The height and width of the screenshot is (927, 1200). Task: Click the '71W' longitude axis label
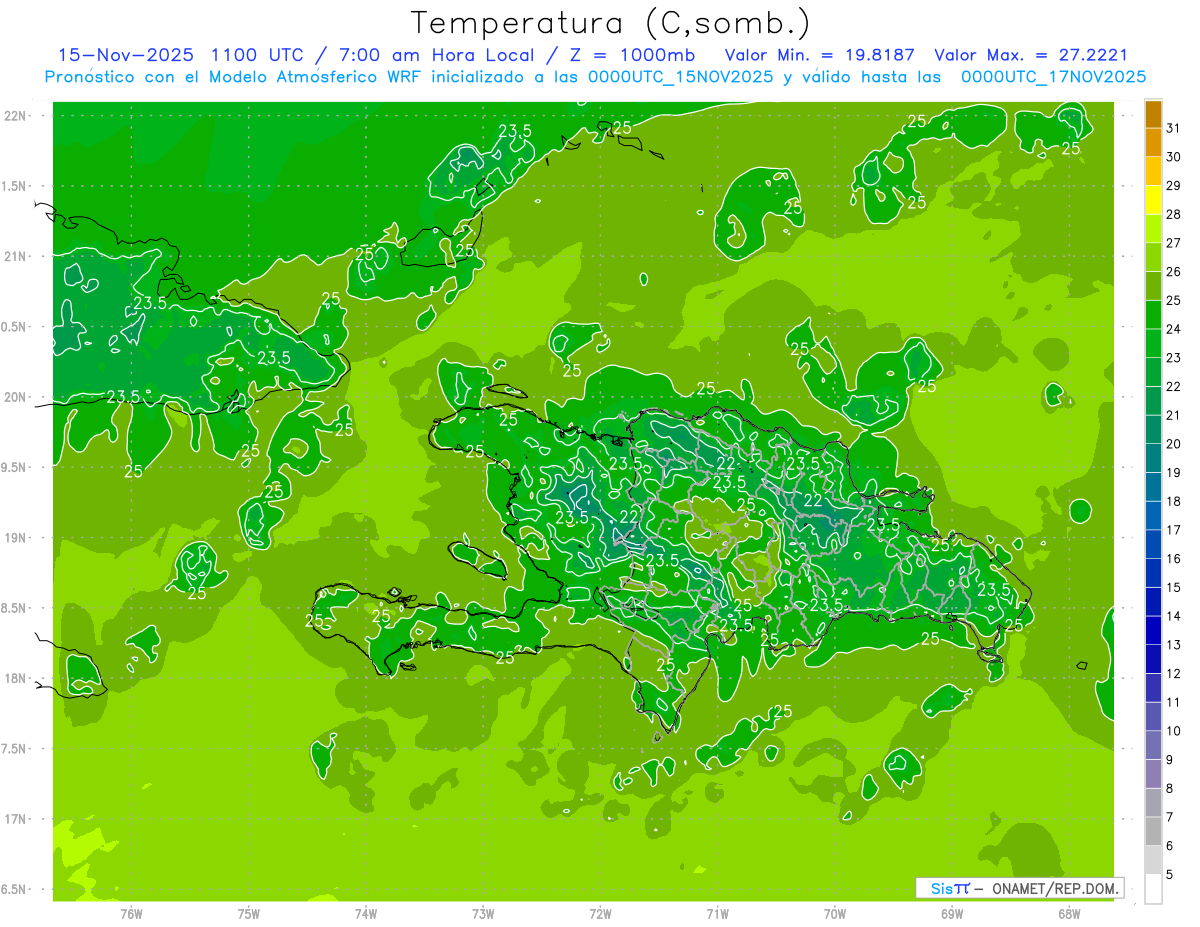717,914
